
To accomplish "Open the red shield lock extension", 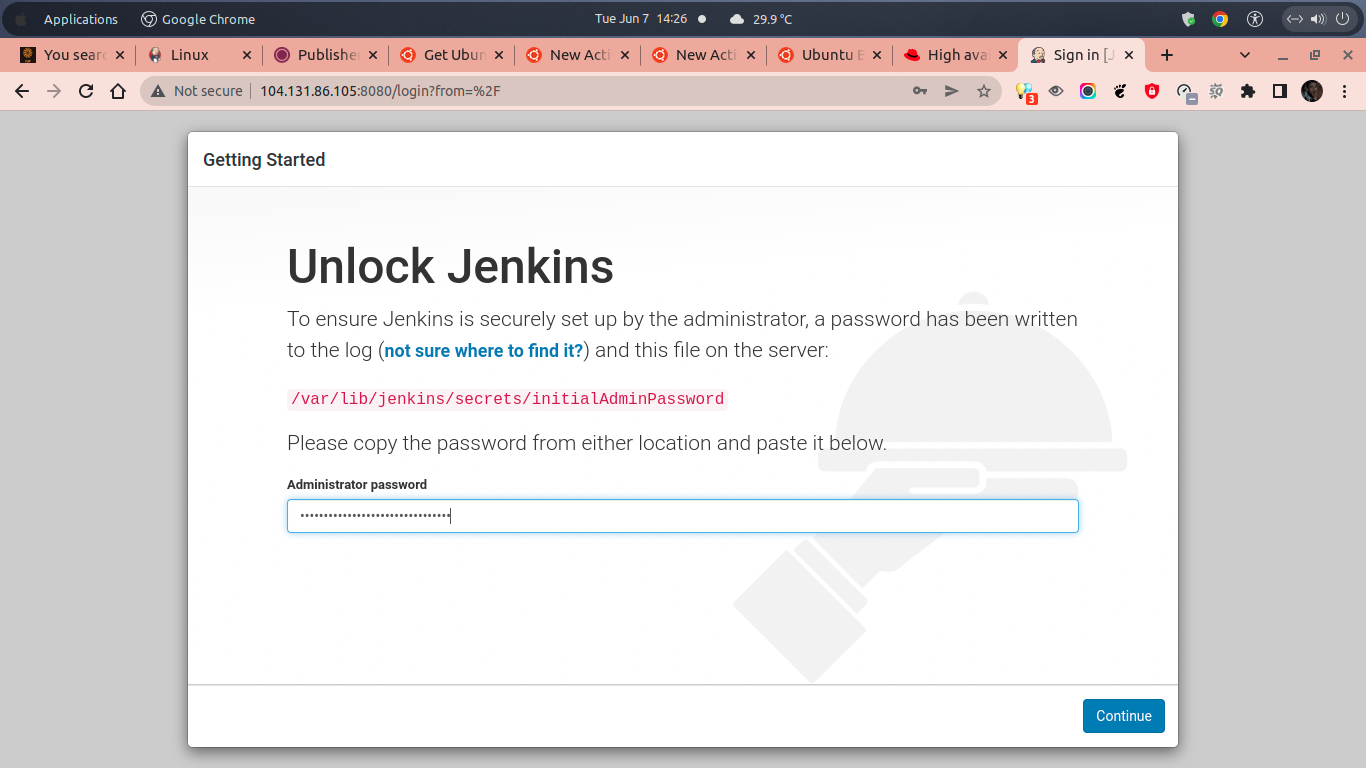I will point(1152,91).
